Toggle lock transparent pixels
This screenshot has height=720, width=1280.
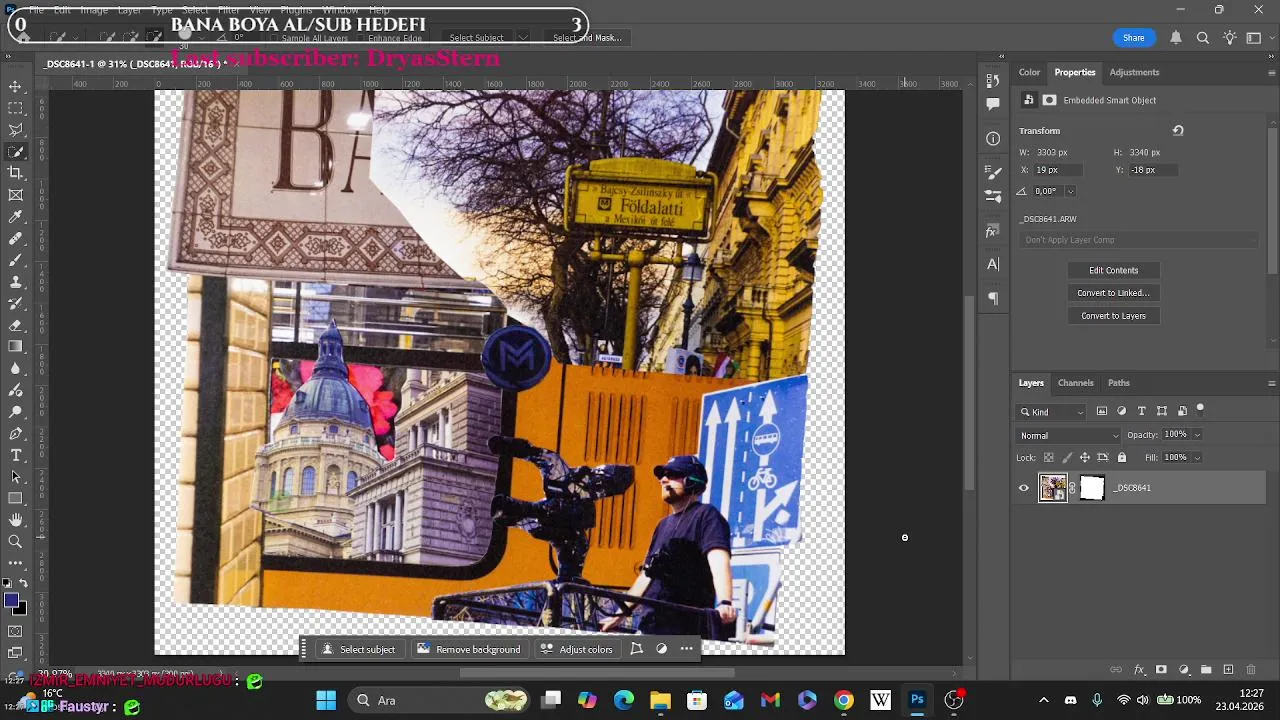pos(1048,458)
